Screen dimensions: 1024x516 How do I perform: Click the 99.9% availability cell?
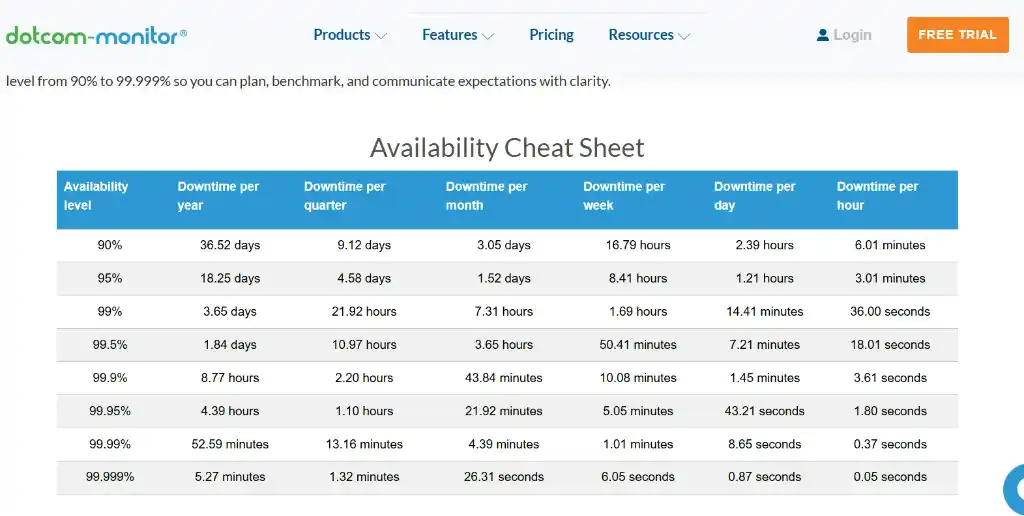(x=110, y=378)
